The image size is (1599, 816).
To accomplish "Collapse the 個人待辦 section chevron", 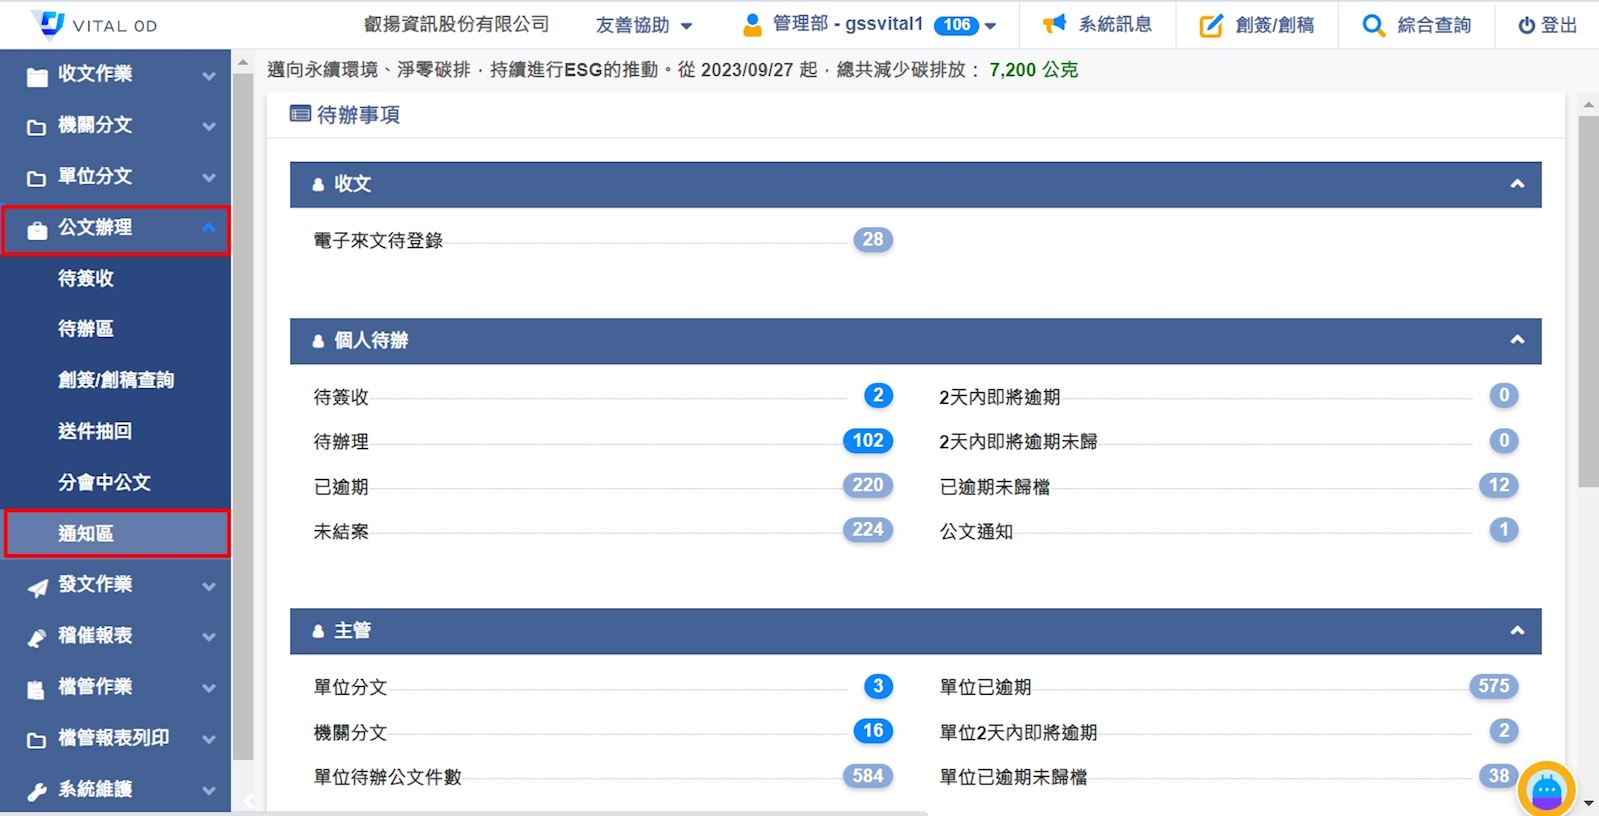I will 1516,340.
